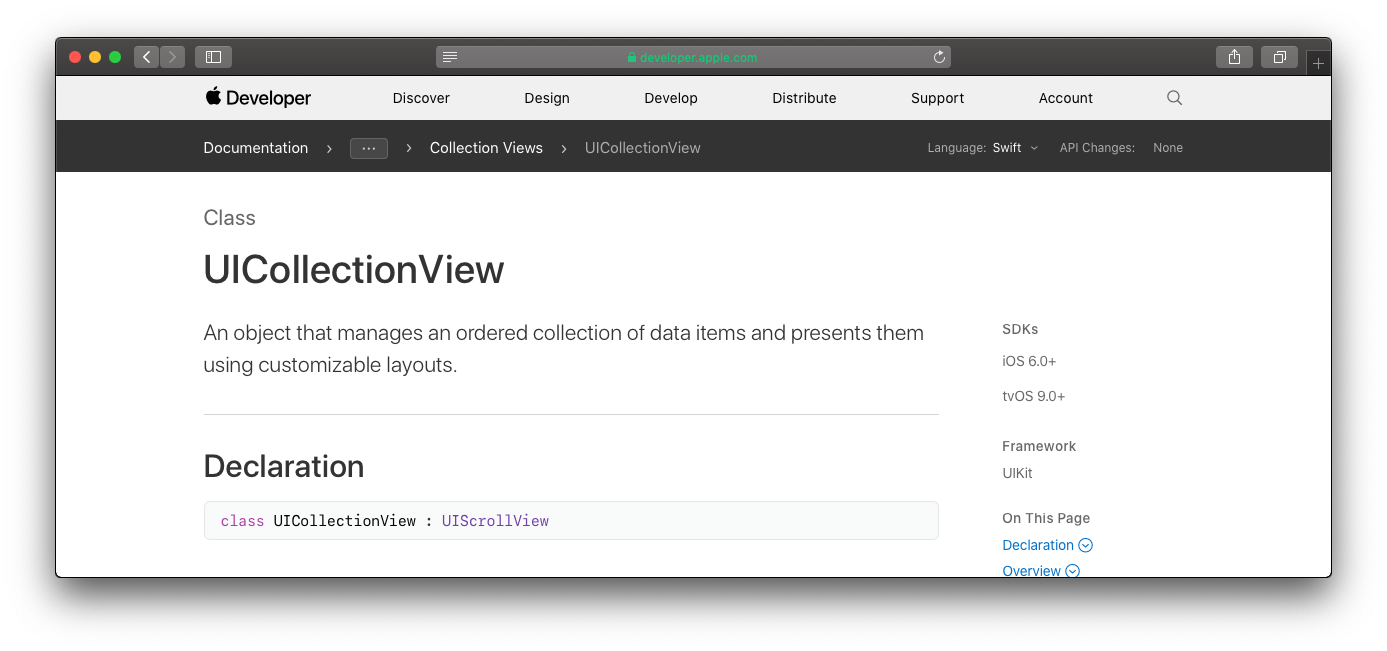Show the tab overview in Safari
This screenshot has width=1387, height=651.
pos(1280,57)
